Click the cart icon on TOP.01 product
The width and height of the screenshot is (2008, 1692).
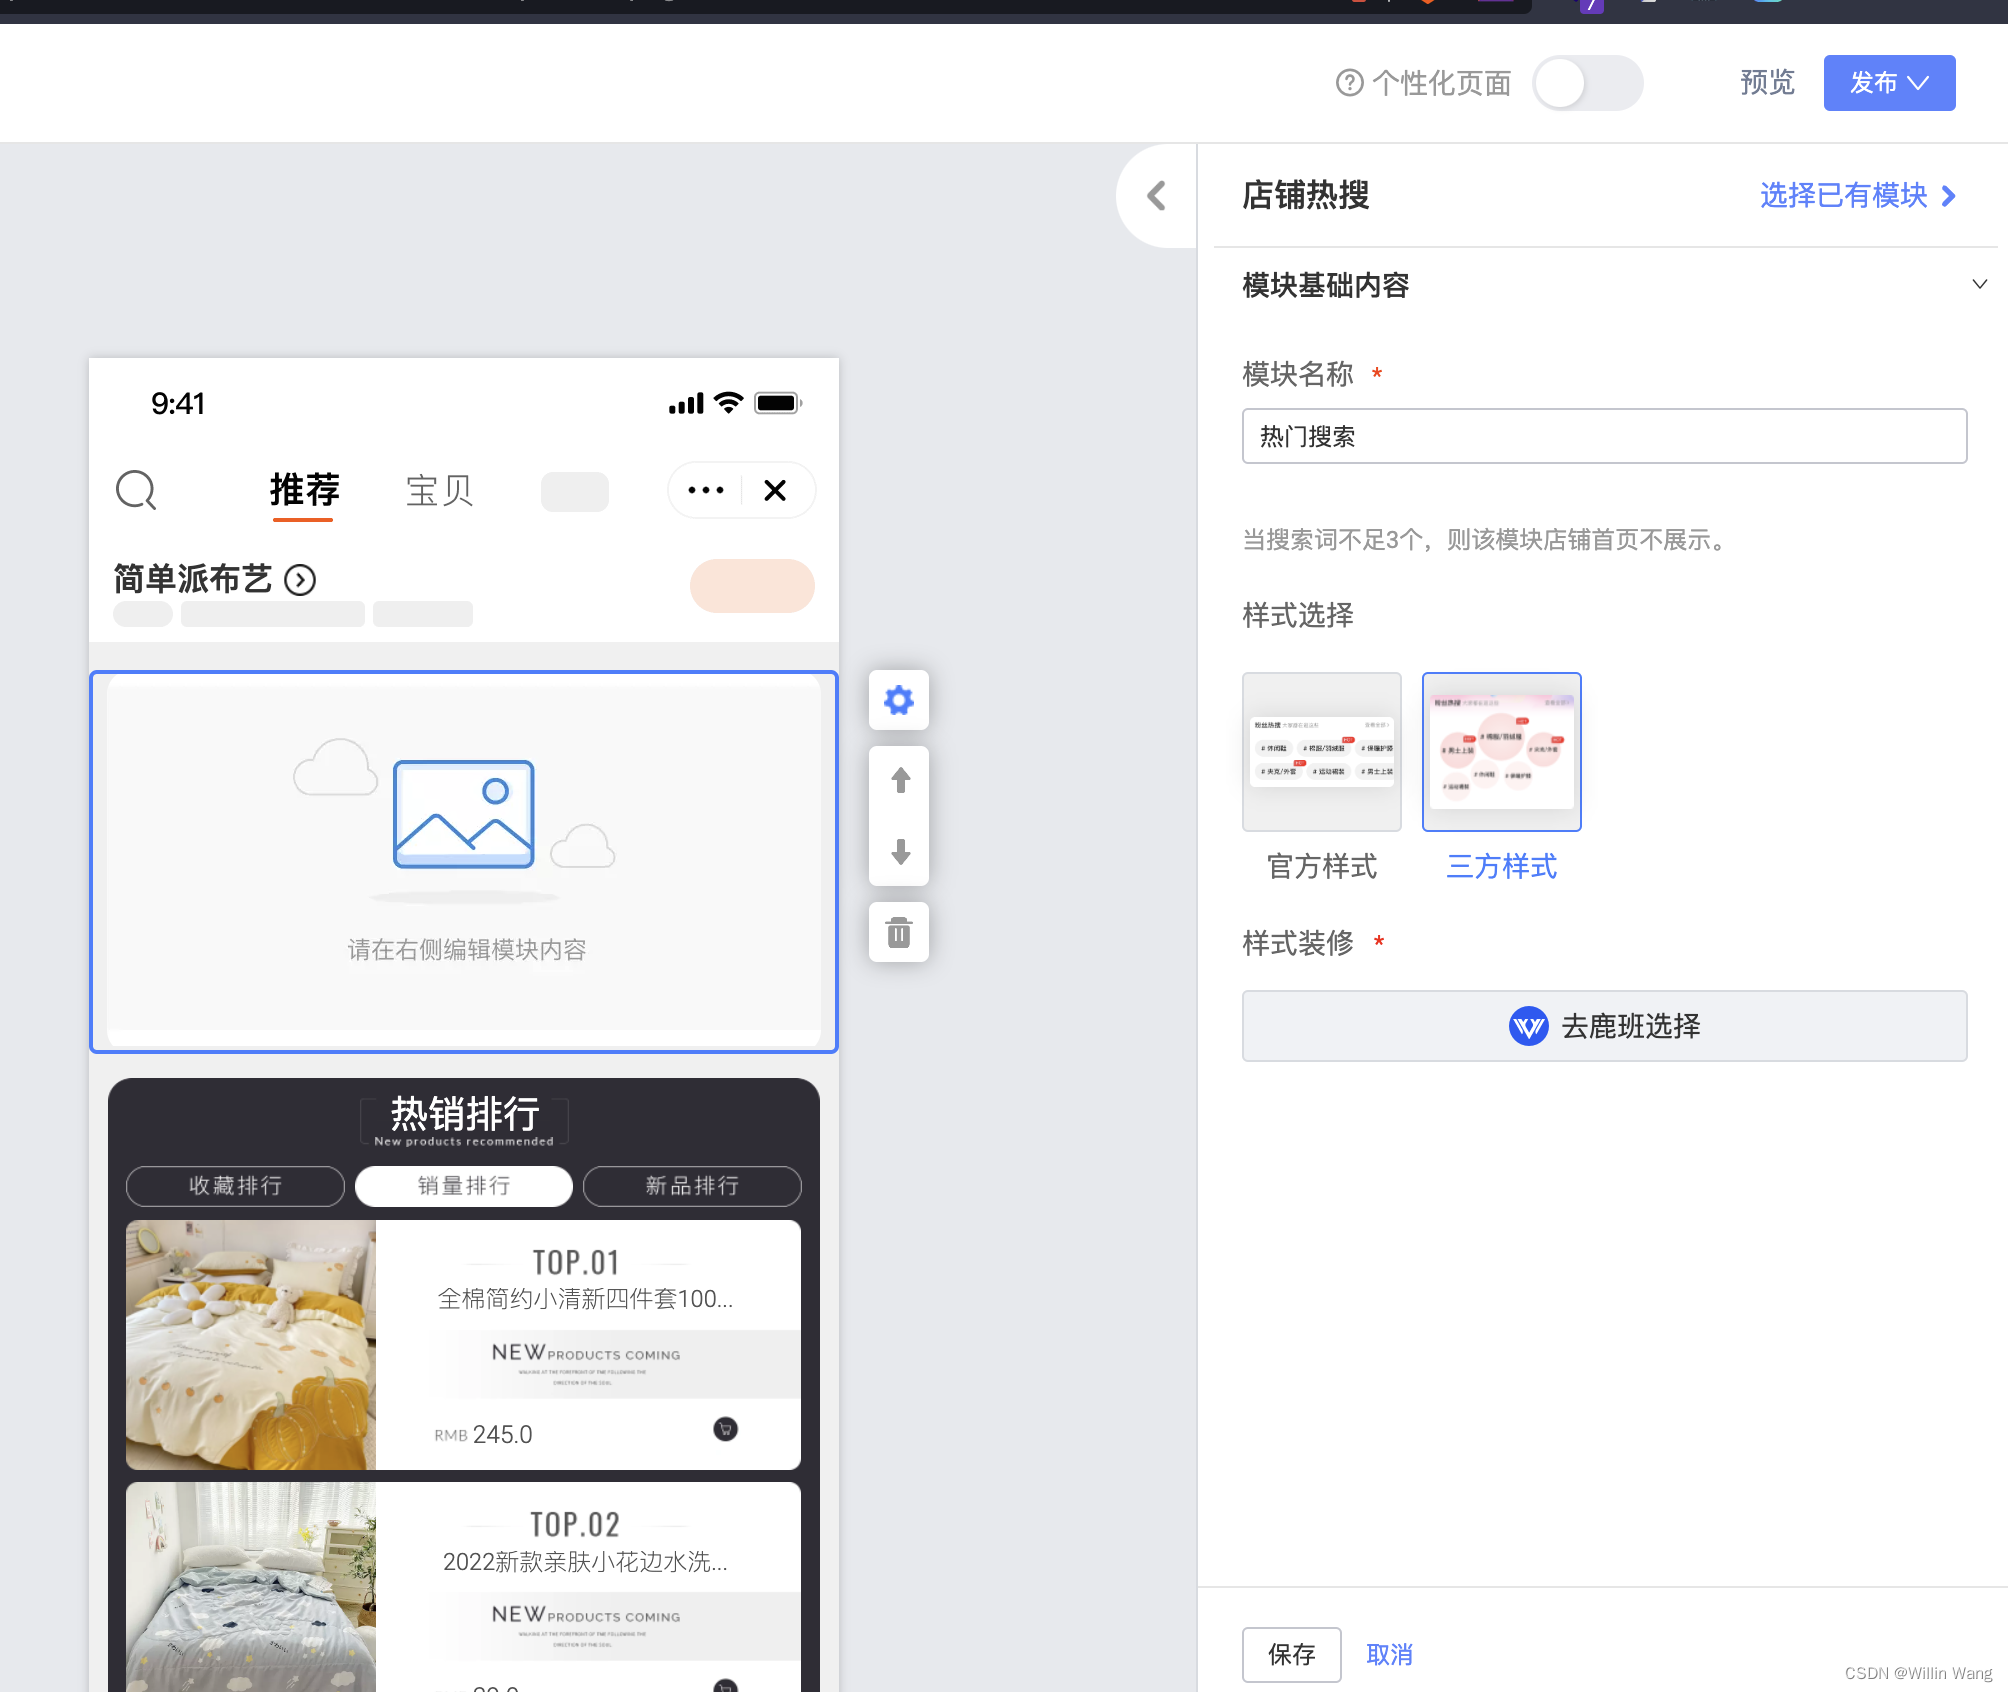(x=726, y=1430)
